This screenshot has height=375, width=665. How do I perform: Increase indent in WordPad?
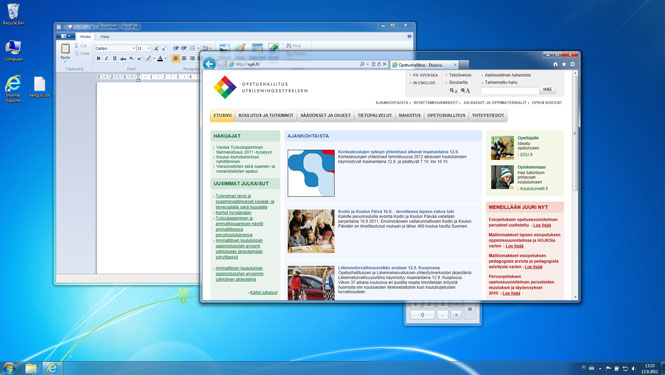click(184, 48)
